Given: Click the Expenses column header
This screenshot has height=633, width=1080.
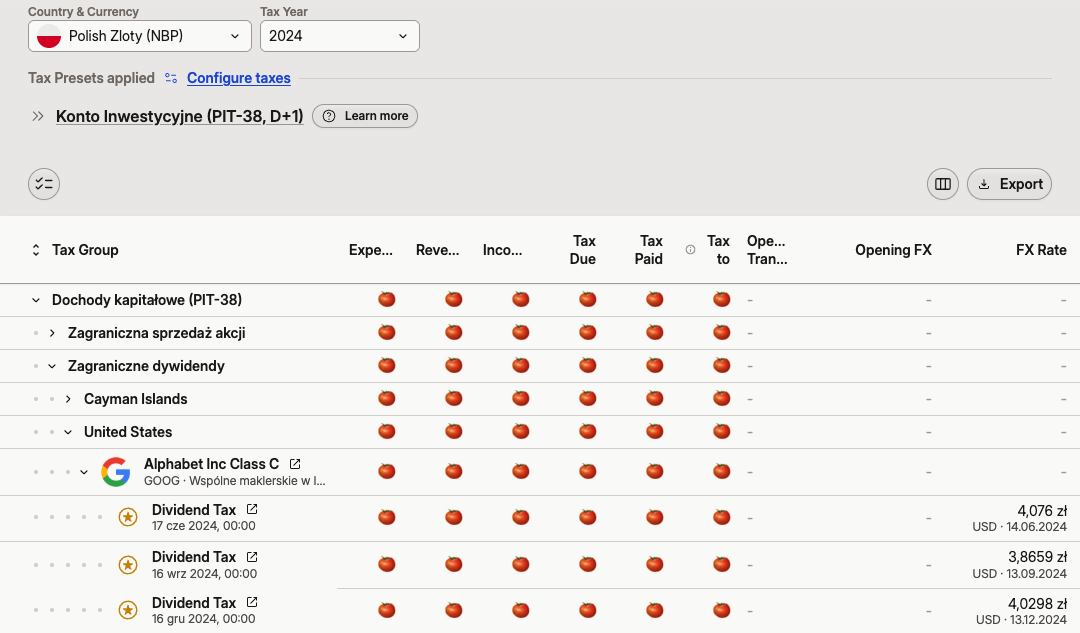Looking at the screenshot, I should pyautogui.click(x=371, y=250).
